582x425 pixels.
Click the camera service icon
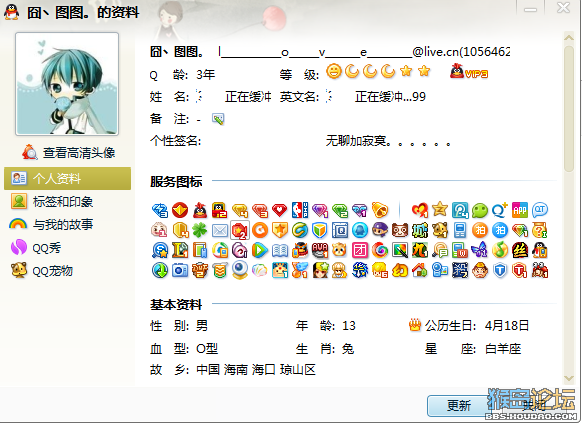click(180, 271)
